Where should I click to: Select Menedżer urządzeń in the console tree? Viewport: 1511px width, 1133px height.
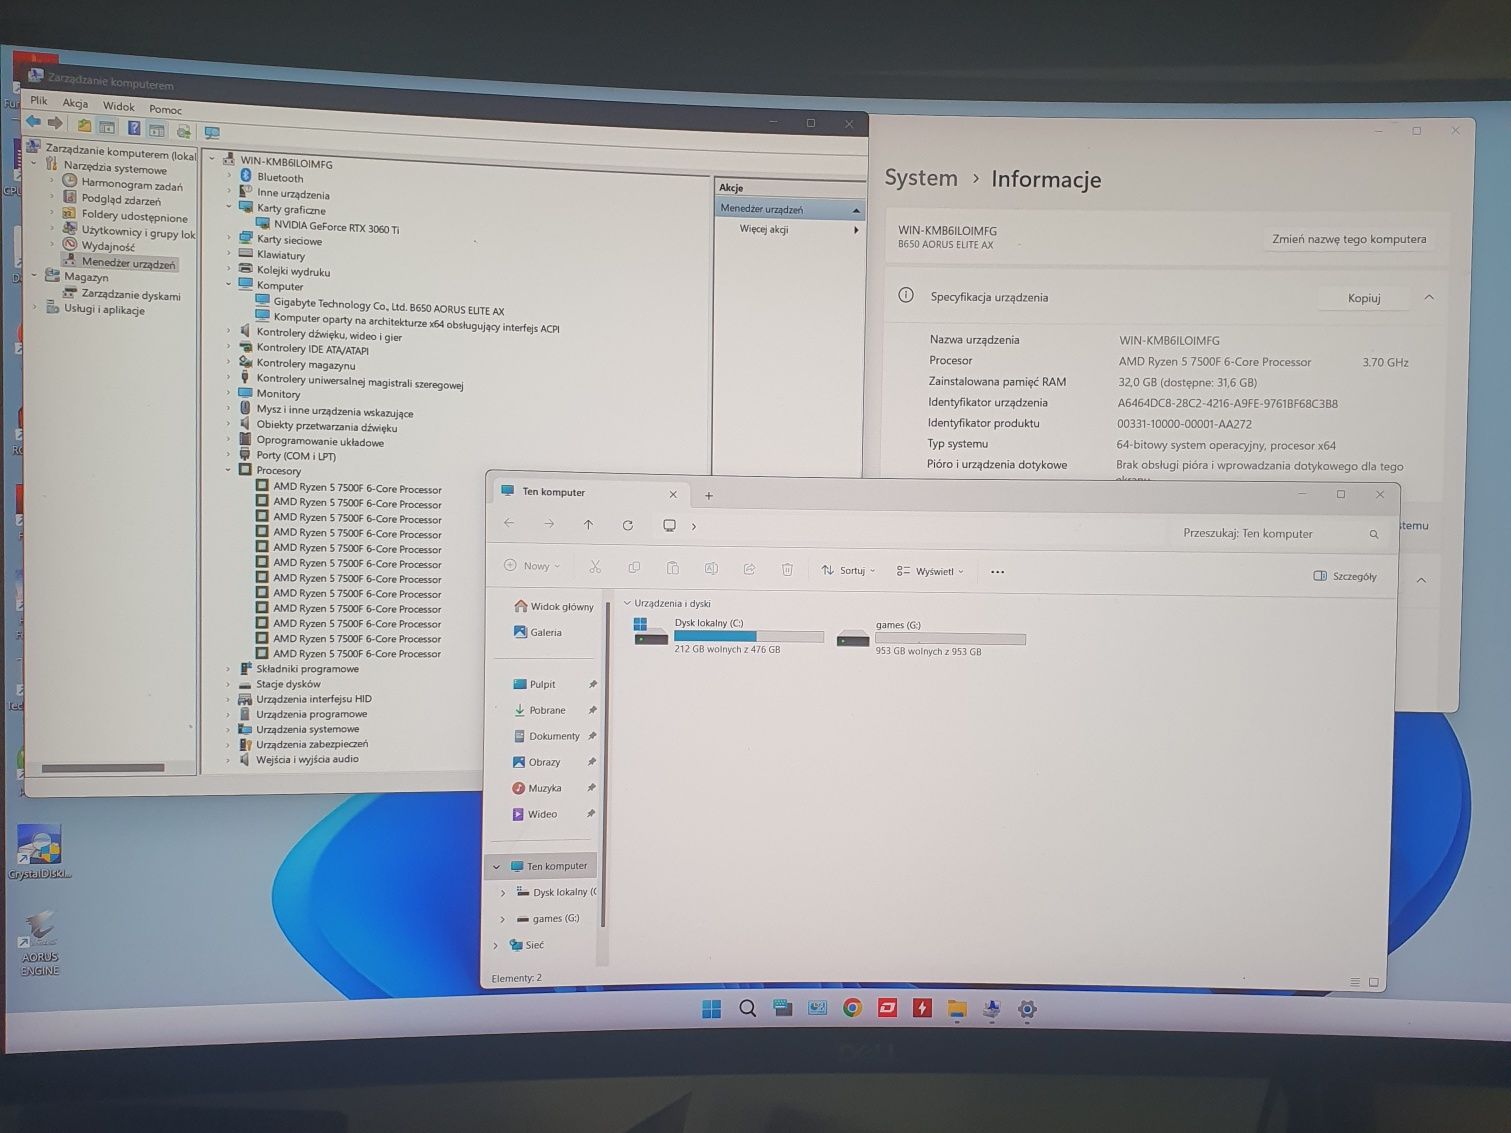[128, 263]
